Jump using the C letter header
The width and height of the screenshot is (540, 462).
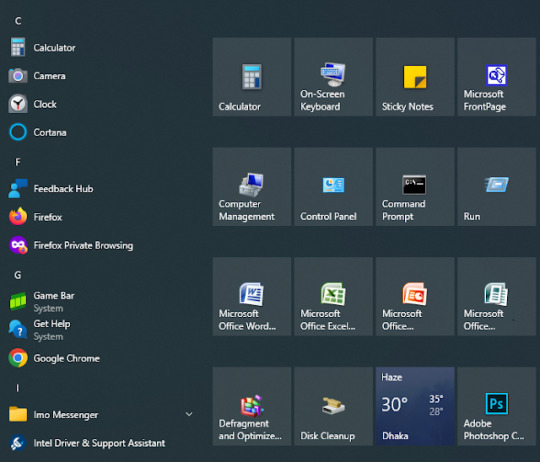pos(18,21)
